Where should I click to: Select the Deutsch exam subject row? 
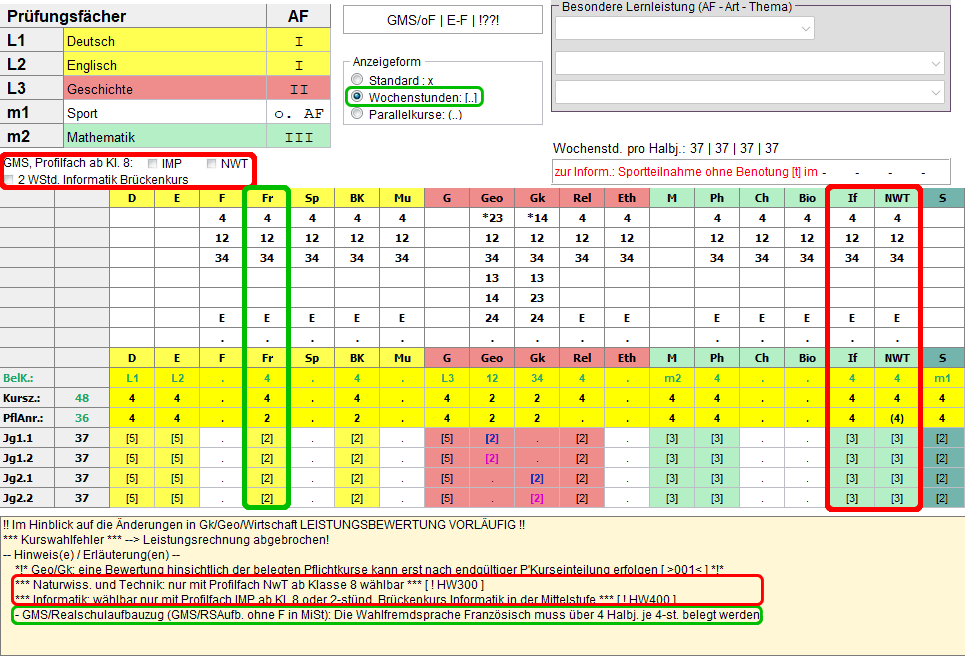(x=164, y=41)
